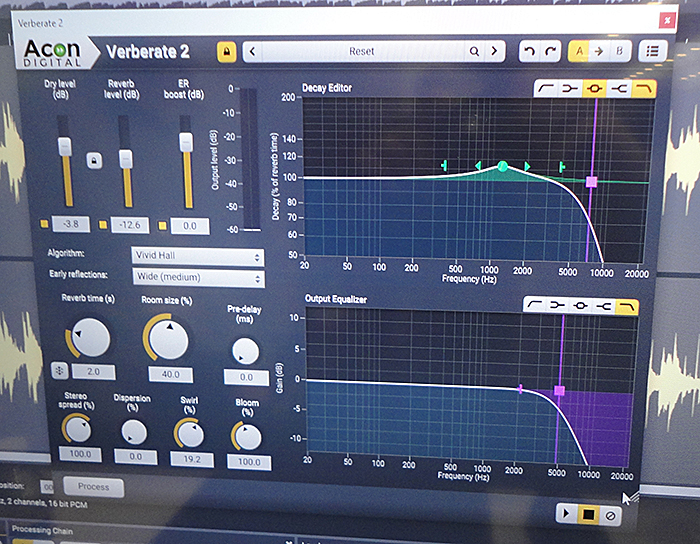Toggle high cut band in Output Equalizer
This screenshot has height=544, width=700.
627,307
